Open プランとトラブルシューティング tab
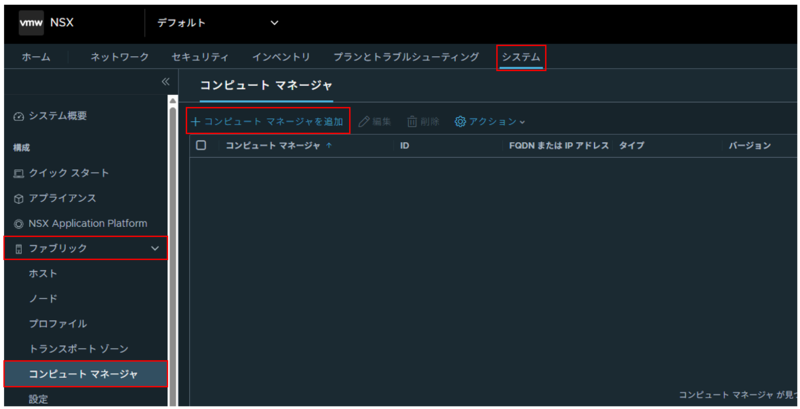This screenshot has height=409, width=800. pyautogui.click(x=406, y=57)
